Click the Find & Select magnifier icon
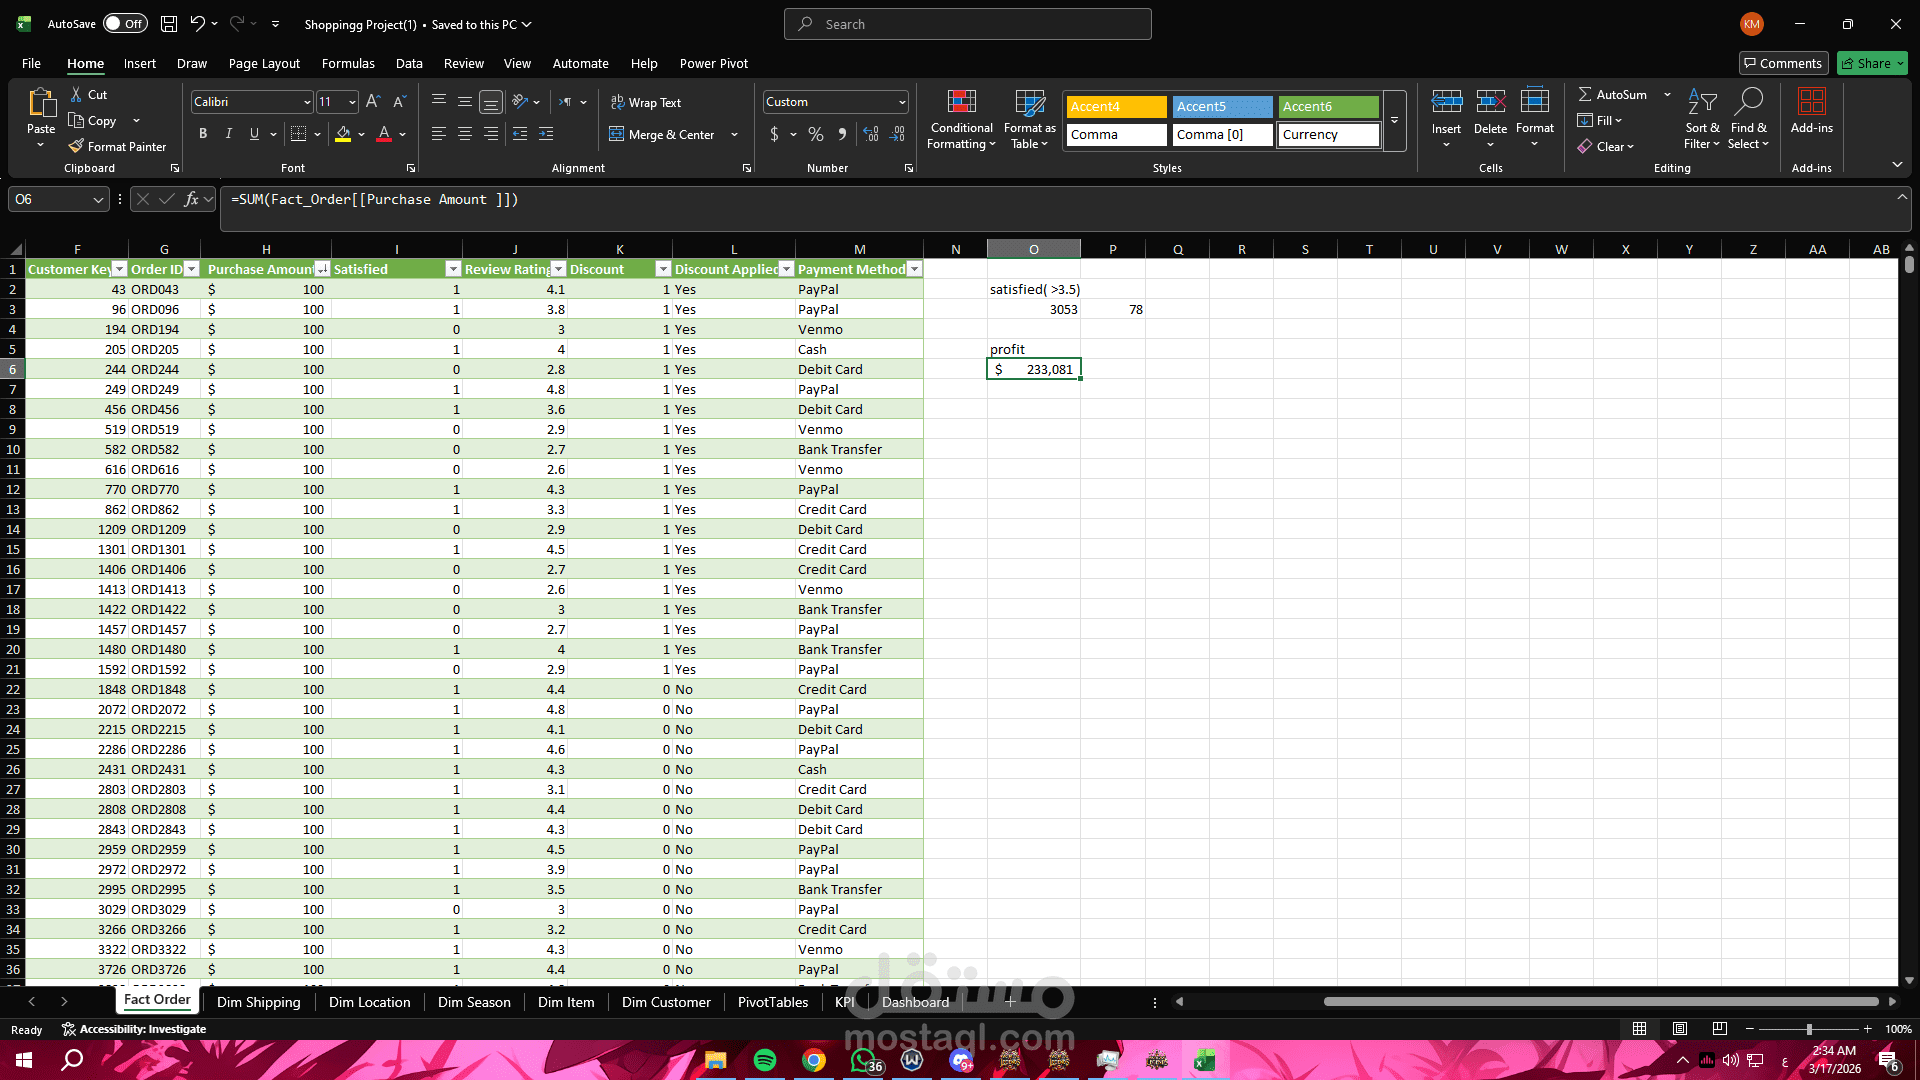 click(x=1748, y=103)
